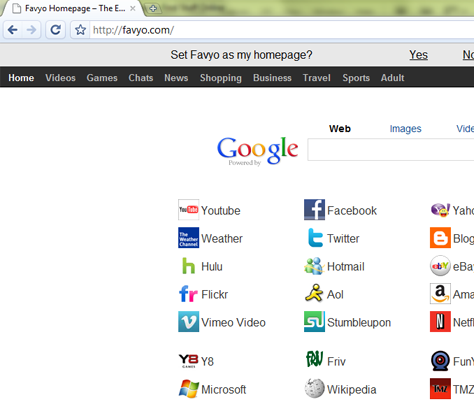Screen dimensions: 474x400
Task: Click the Facebook text link
Action: pos(352,211)
